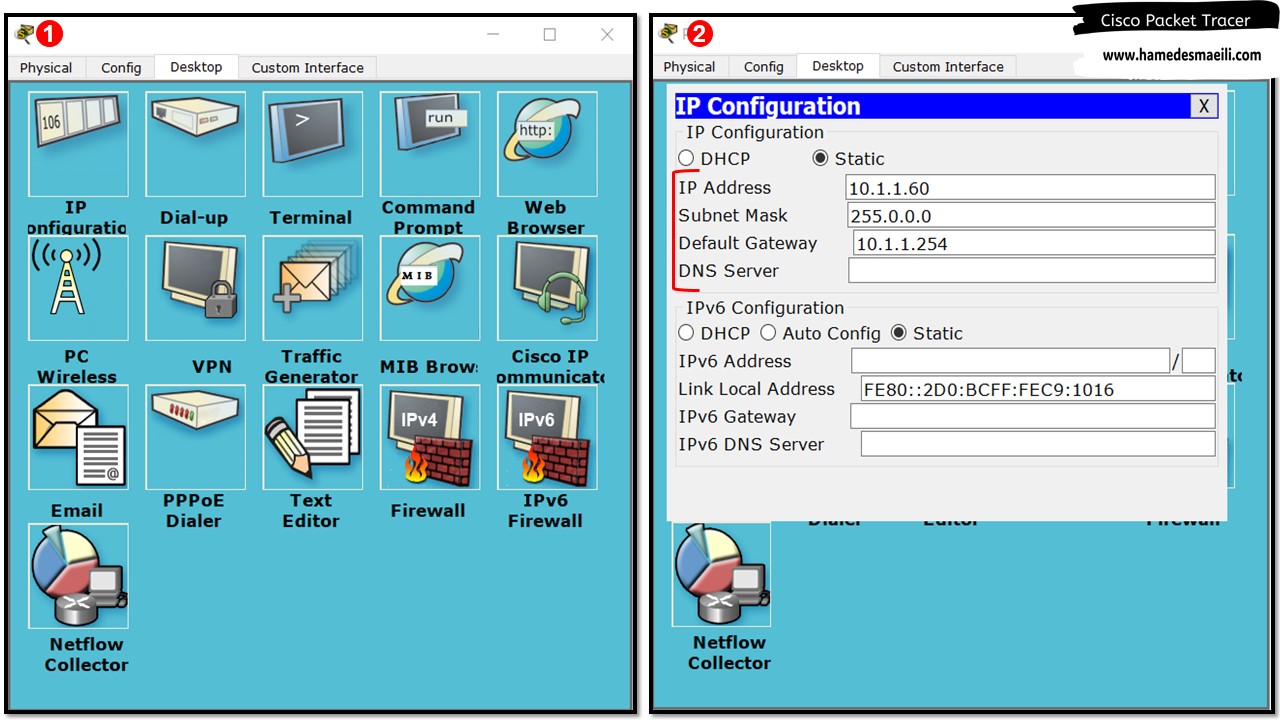
Task: Open the IPv6 Firewall icon
Action: coord(547,437)
